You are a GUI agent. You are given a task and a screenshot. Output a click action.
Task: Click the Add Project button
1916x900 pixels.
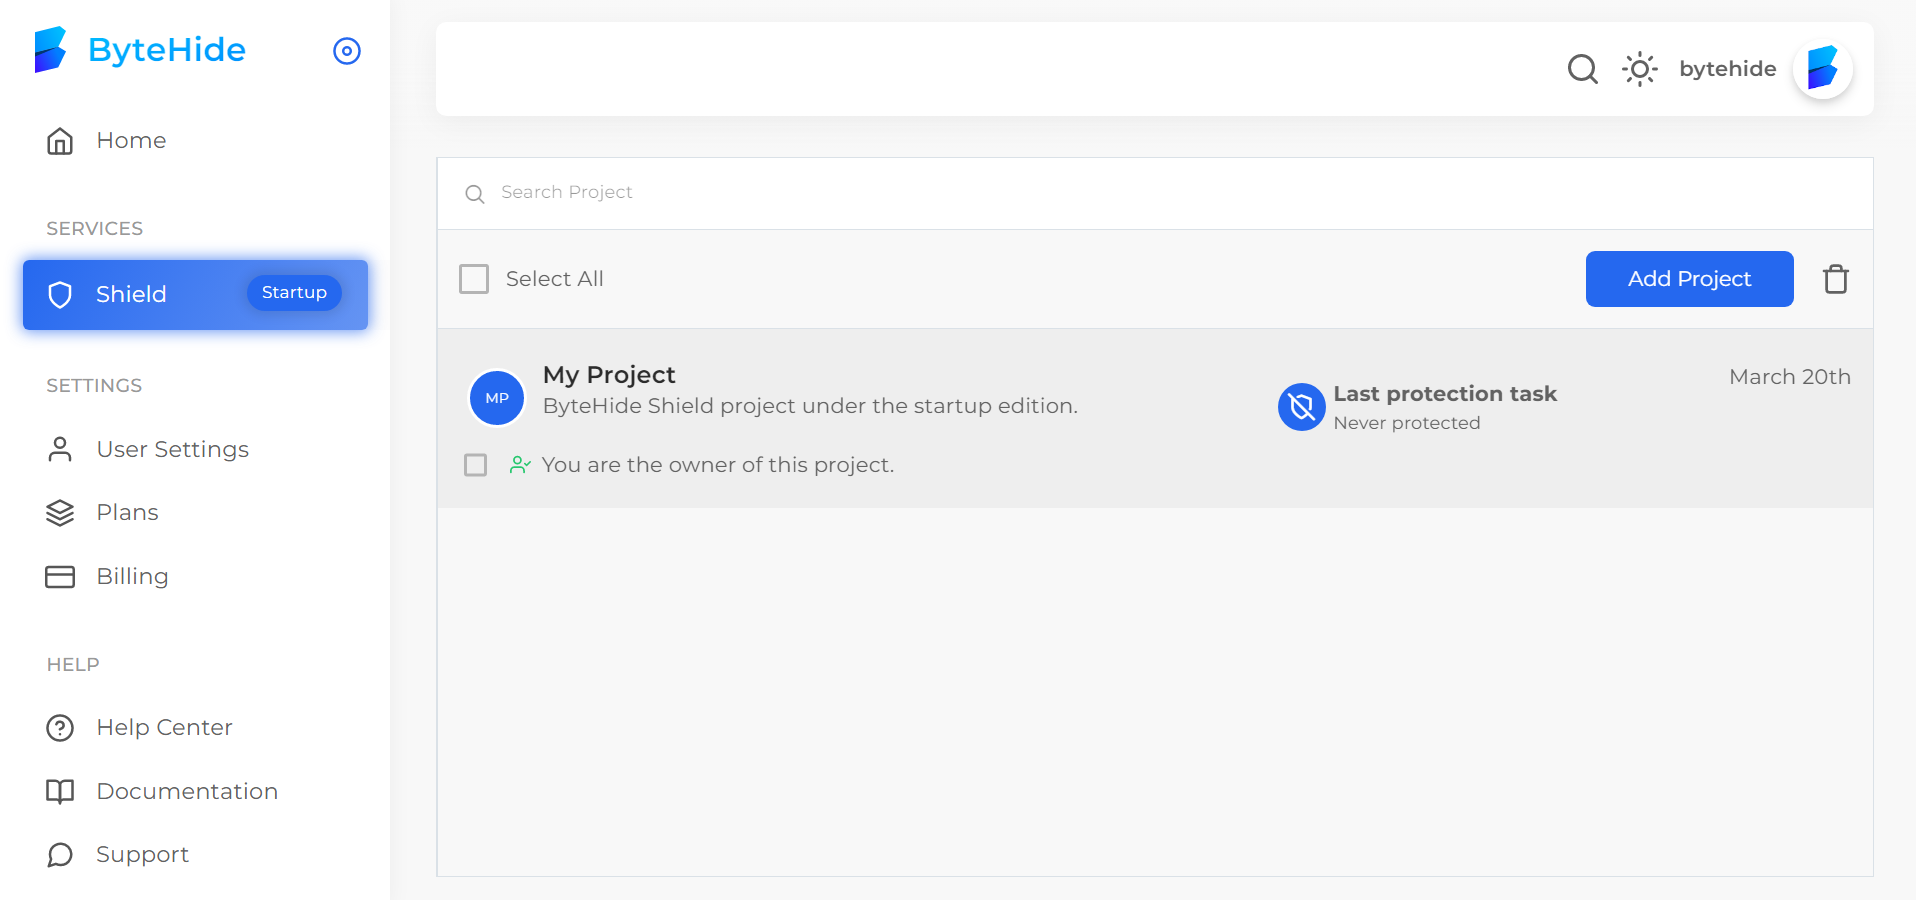point(1688,279)
